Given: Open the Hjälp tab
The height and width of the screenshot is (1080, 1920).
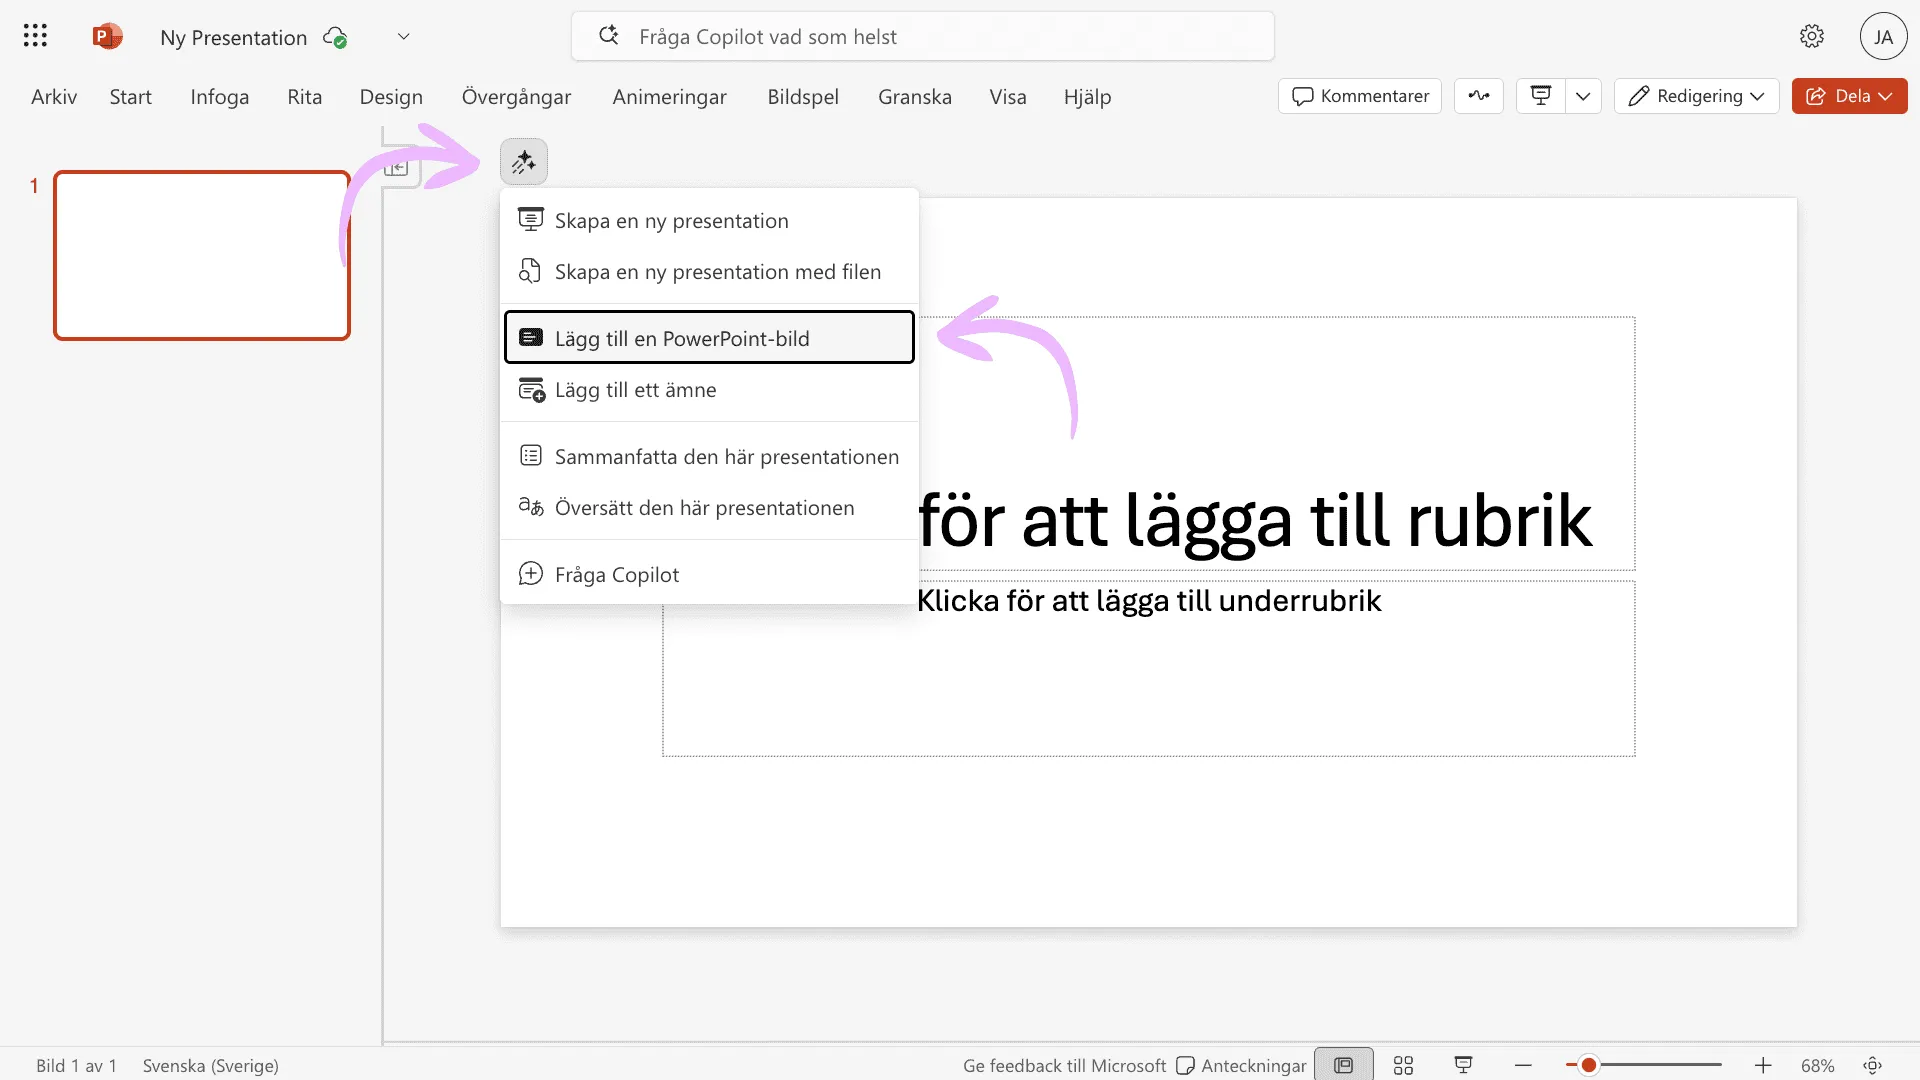Looking at the screenshot, I should point(1087,97).
